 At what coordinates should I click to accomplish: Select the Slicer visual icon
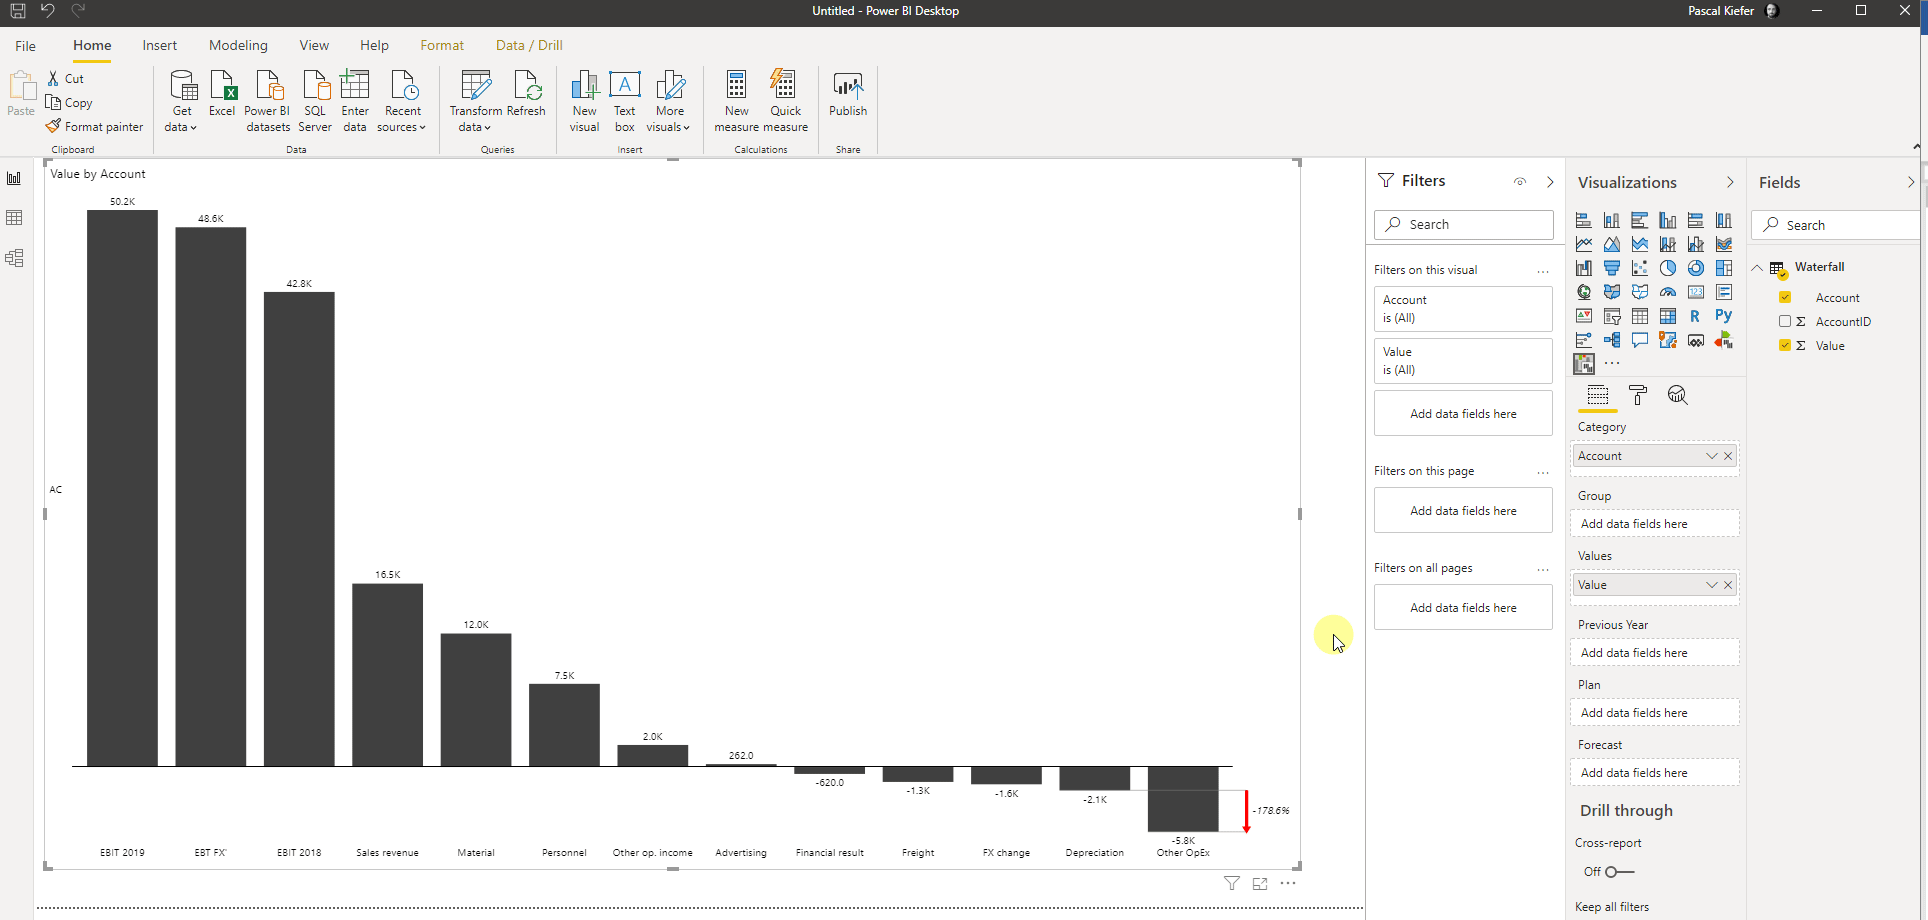[x=1612, y=315]
